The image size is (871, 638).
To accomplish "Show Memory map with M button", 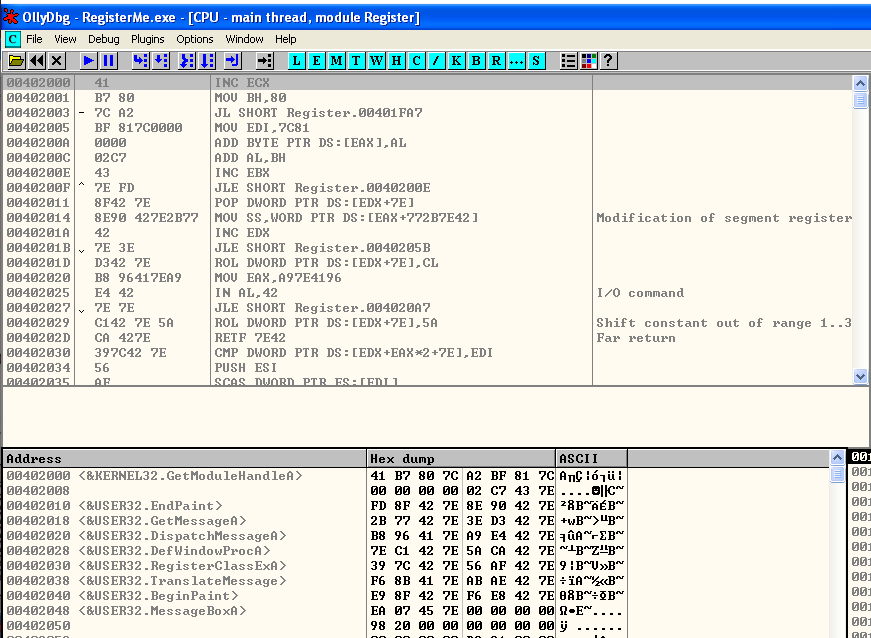I will (336, 61).
